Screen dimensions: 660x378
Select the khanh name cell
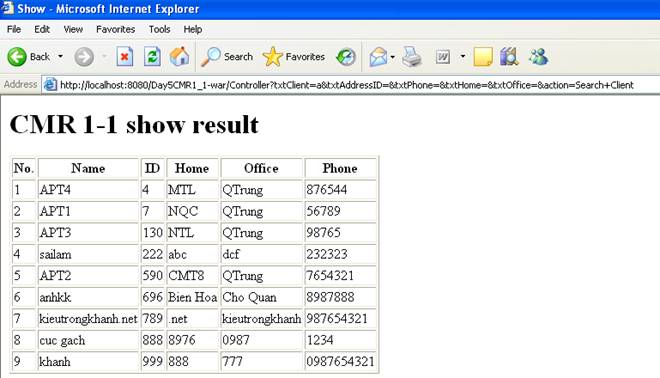pyautogui.click(x=88, y=362)
